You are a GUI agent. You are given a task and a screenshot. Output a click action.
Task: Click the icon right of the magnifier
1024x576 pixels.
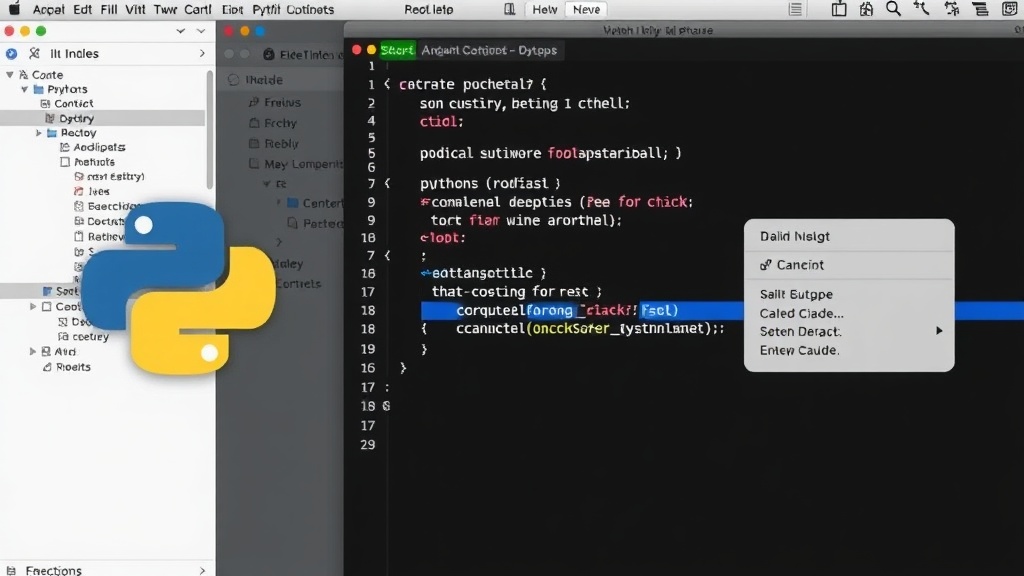click(x=921, y=8)
